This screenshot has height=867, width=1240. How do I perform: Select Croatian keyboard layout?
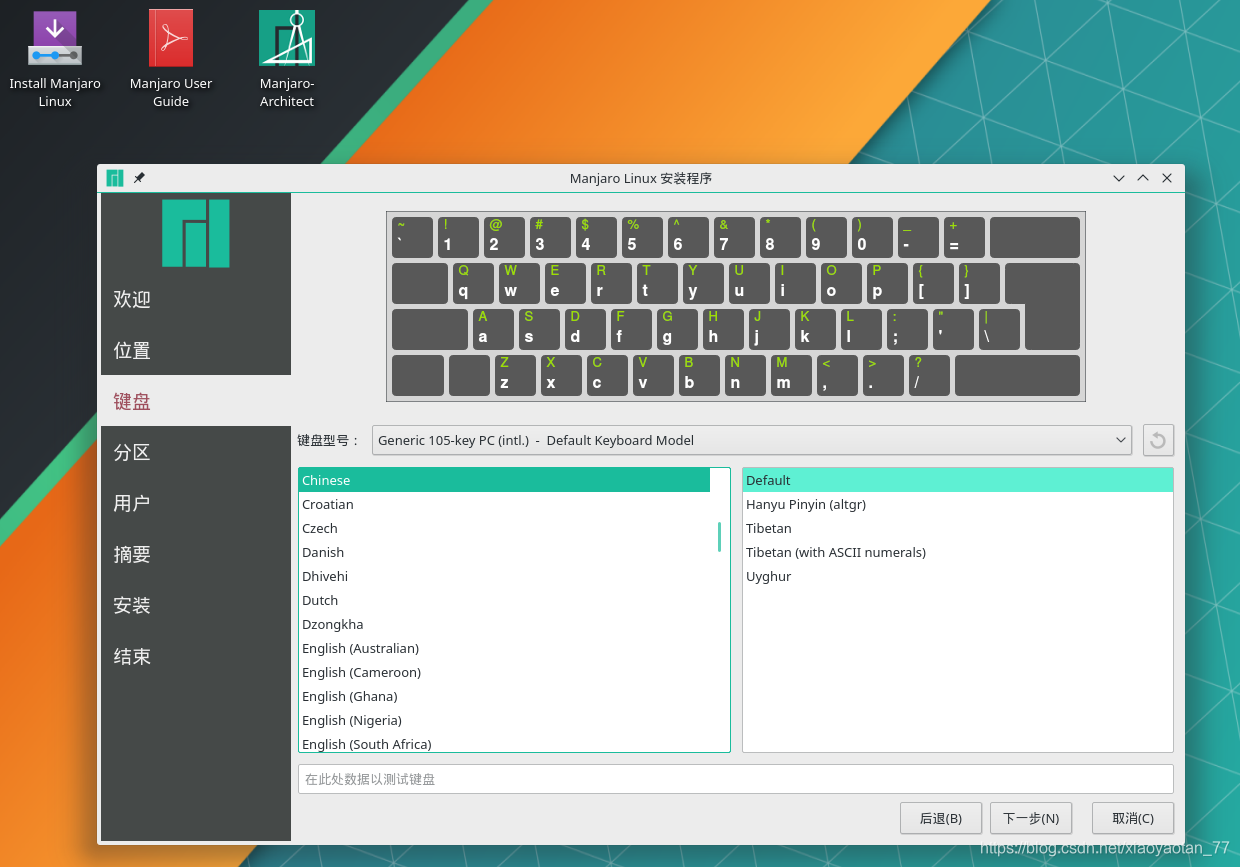coord(504,504)
